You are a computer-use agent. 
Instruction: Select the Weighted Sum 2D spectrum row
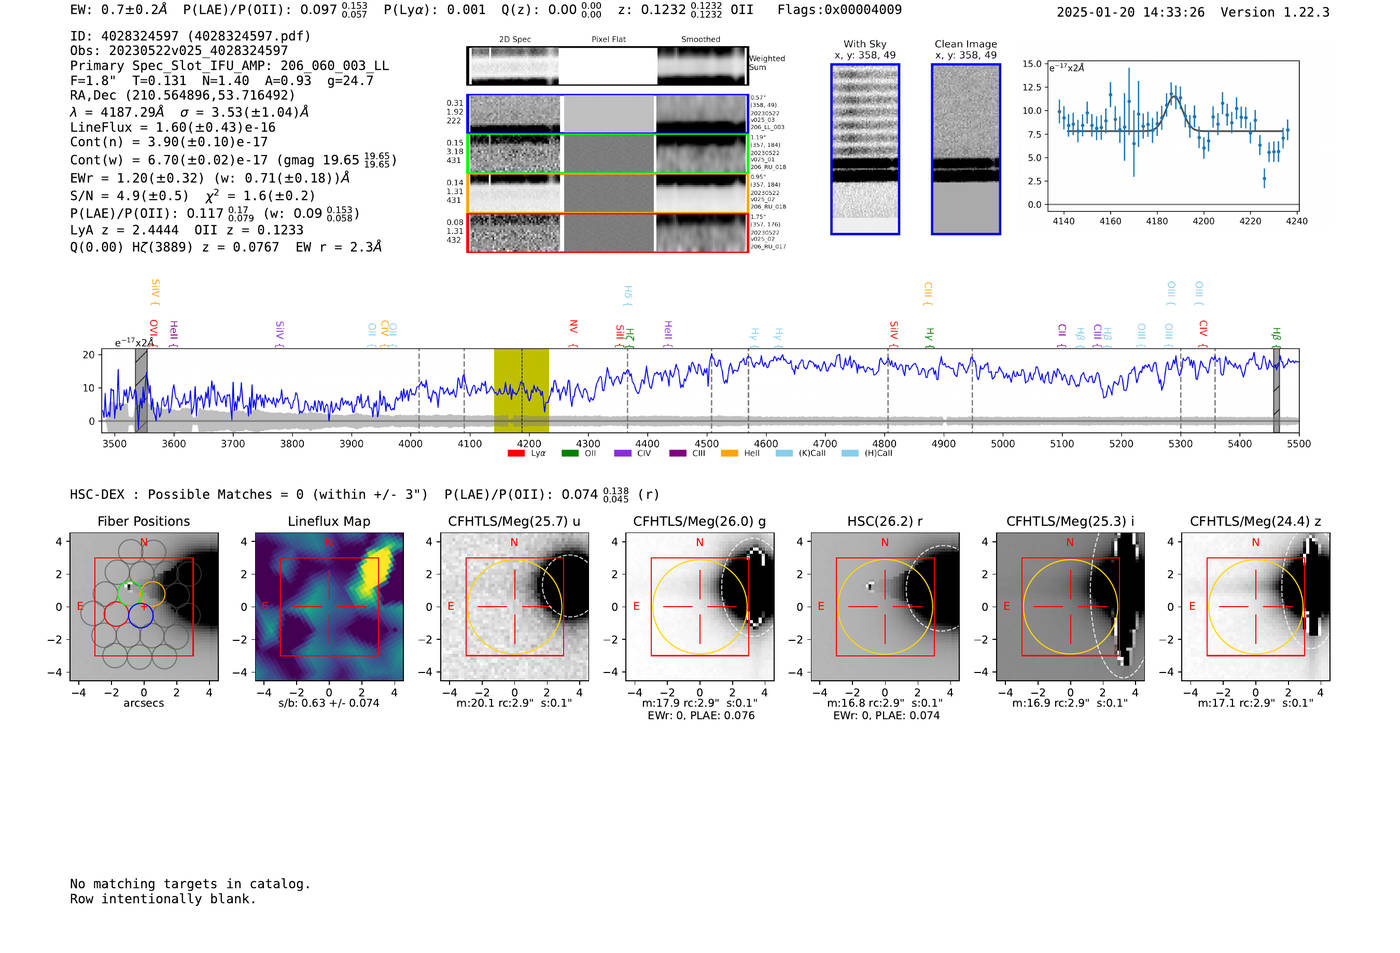(x=608, y=66)
